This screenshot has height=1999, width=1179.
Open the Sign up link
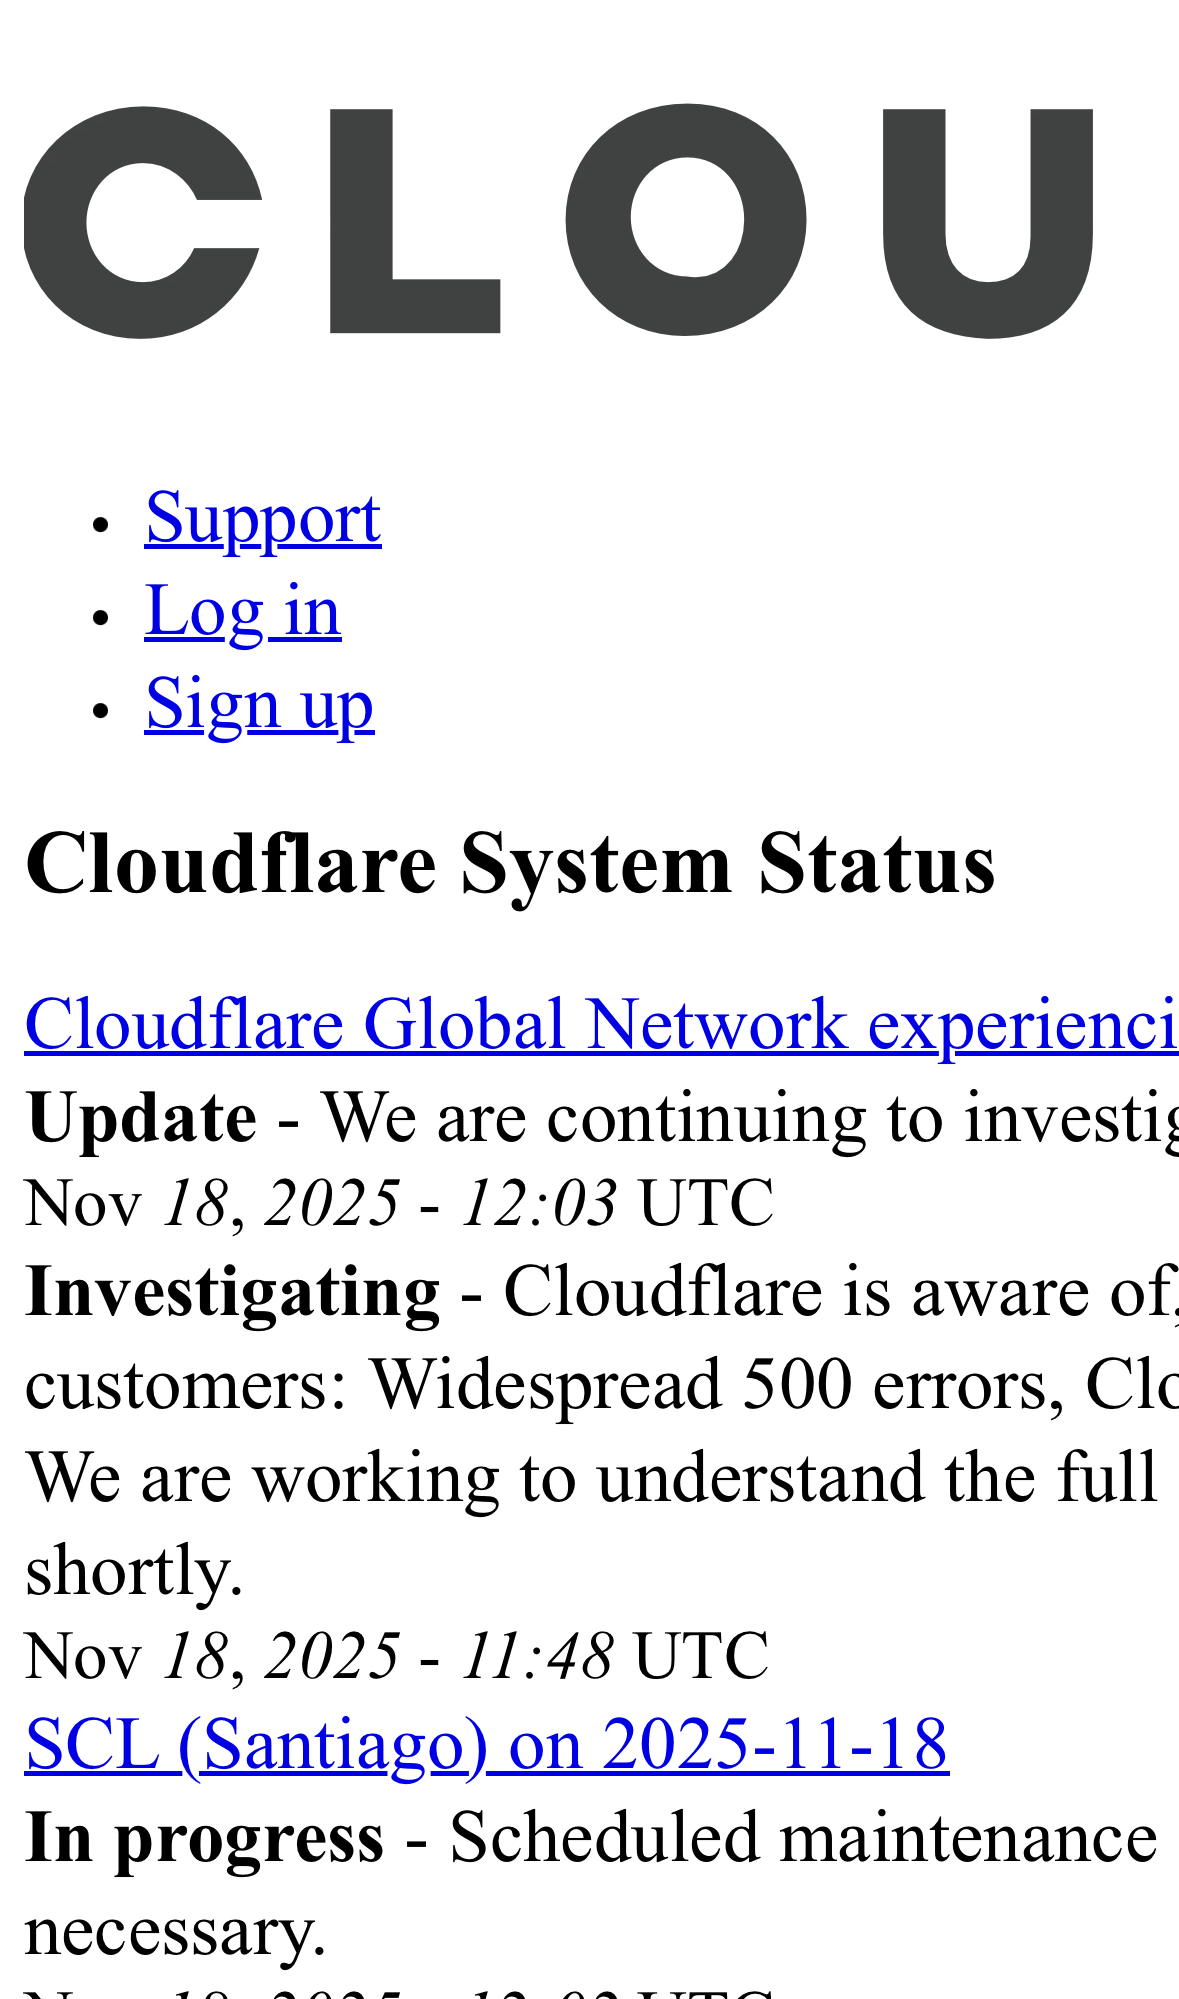pyautogui.click(x=259, y=703)
